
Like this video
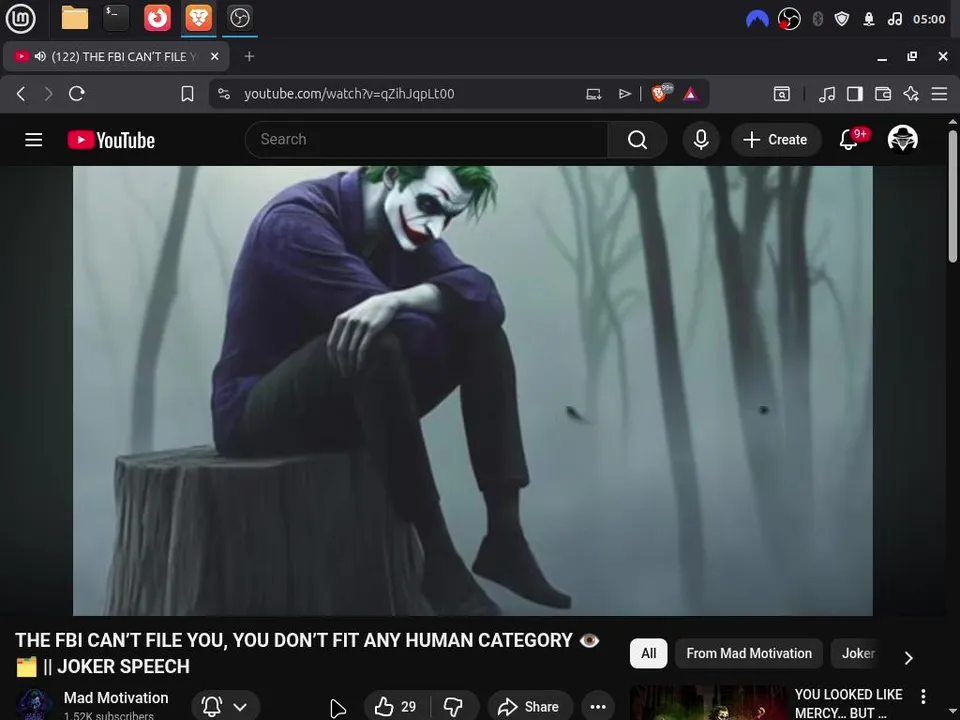tap(396, 707)
